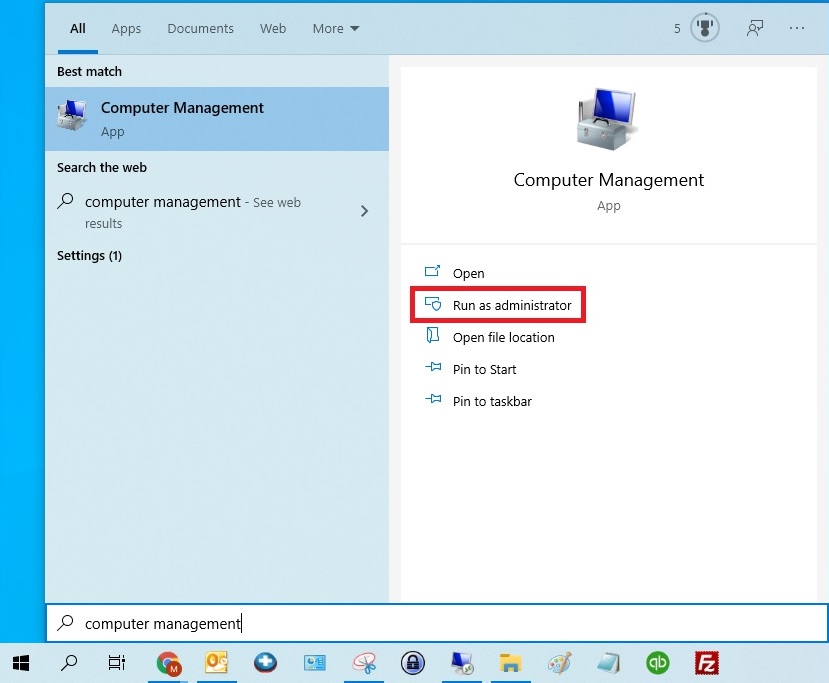Launch Paint from the taskbar
This screenshot has height=683, width=829.
[x=560, y=663]
